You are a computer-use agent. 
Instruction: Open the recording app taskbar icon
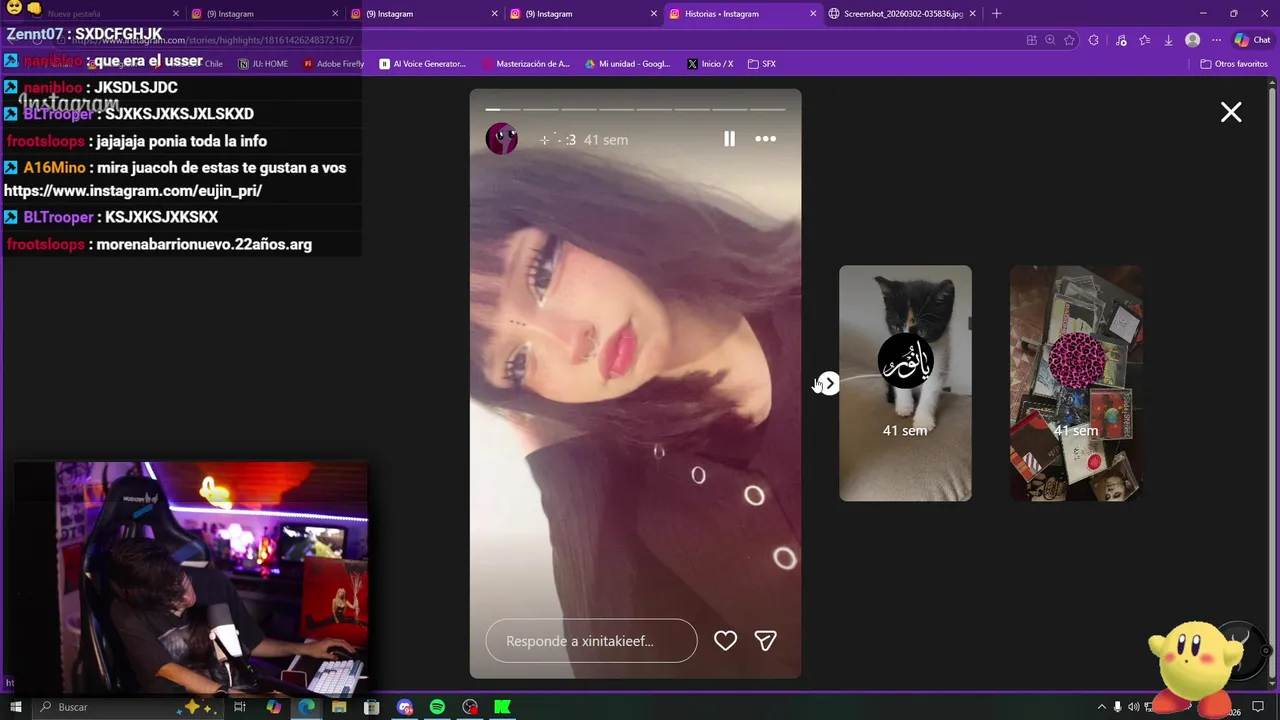click(x=470, y=707)
